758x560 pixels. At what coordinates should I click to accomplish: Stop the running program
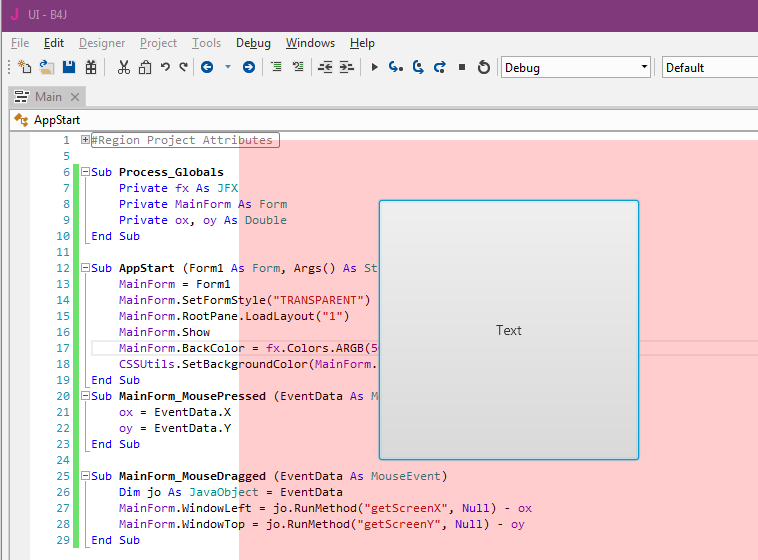pyautogui.click(x=462, y=67)
